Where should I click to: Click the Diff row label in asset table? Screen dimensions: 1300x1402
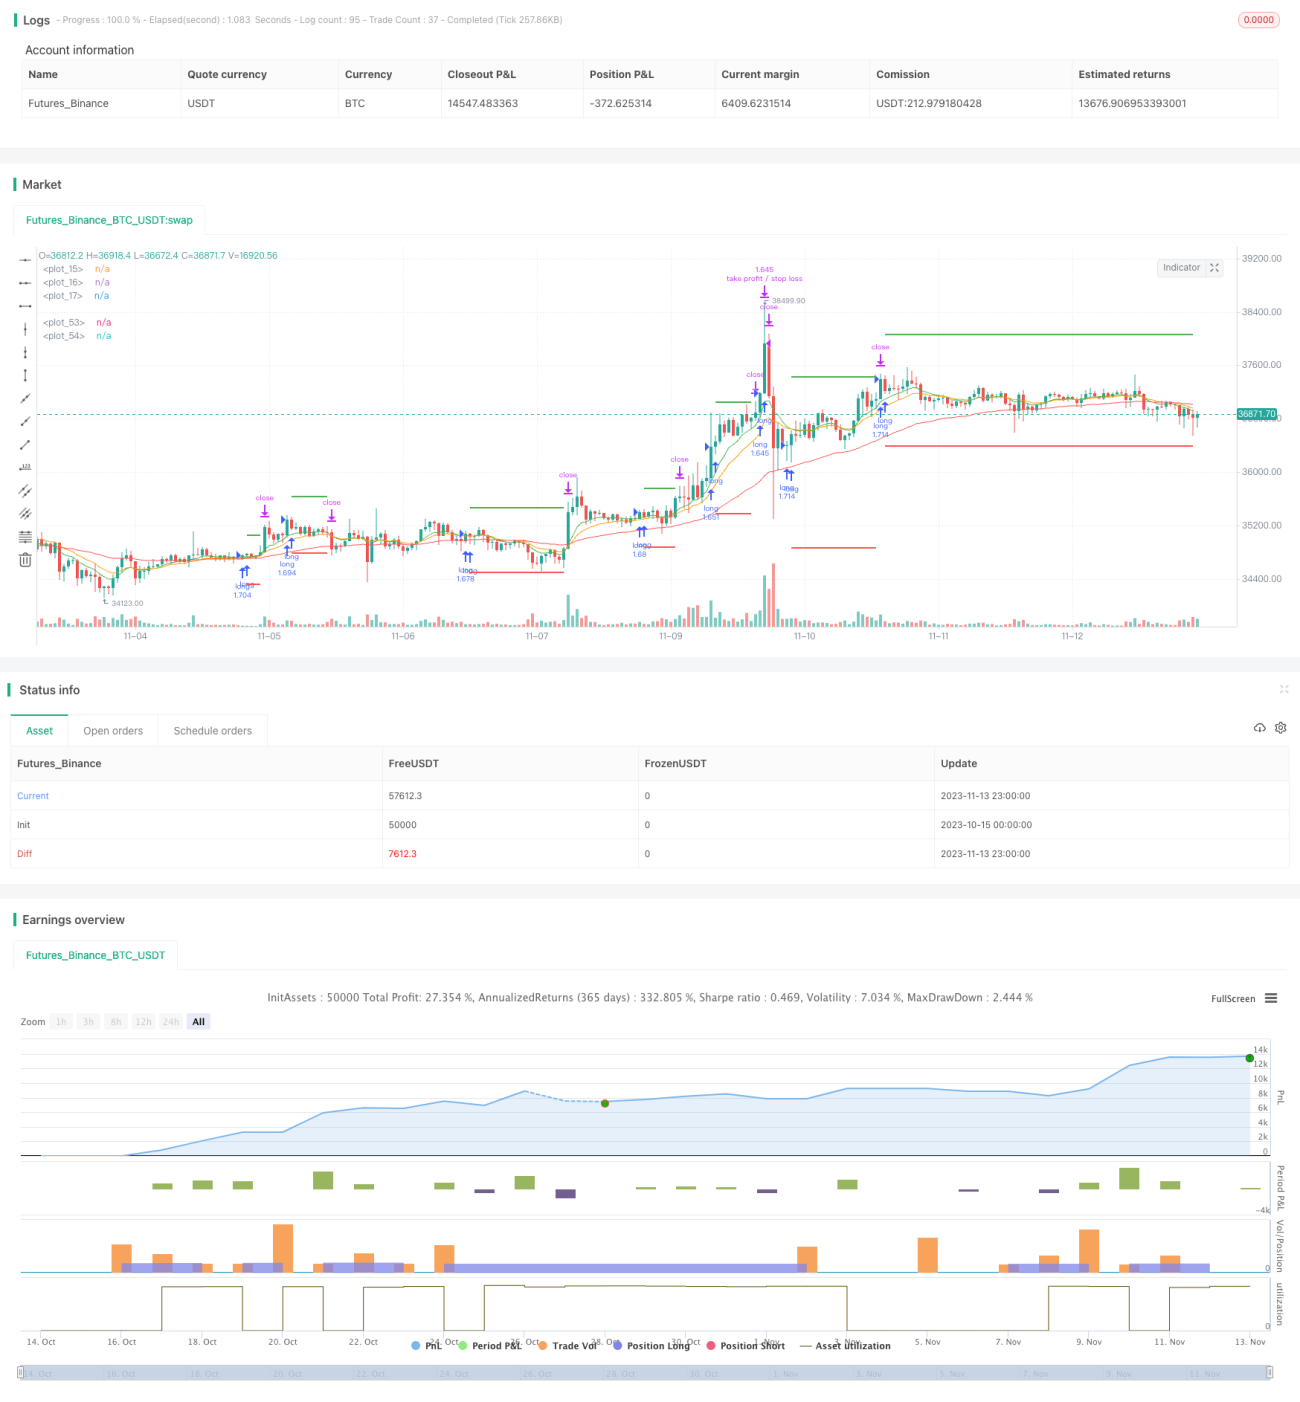coord(24,854)
